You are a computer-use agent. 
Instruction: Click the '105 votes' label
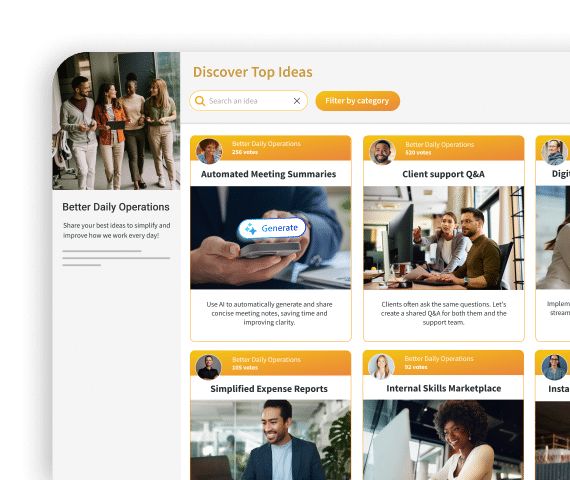click(x=245, y=368)
